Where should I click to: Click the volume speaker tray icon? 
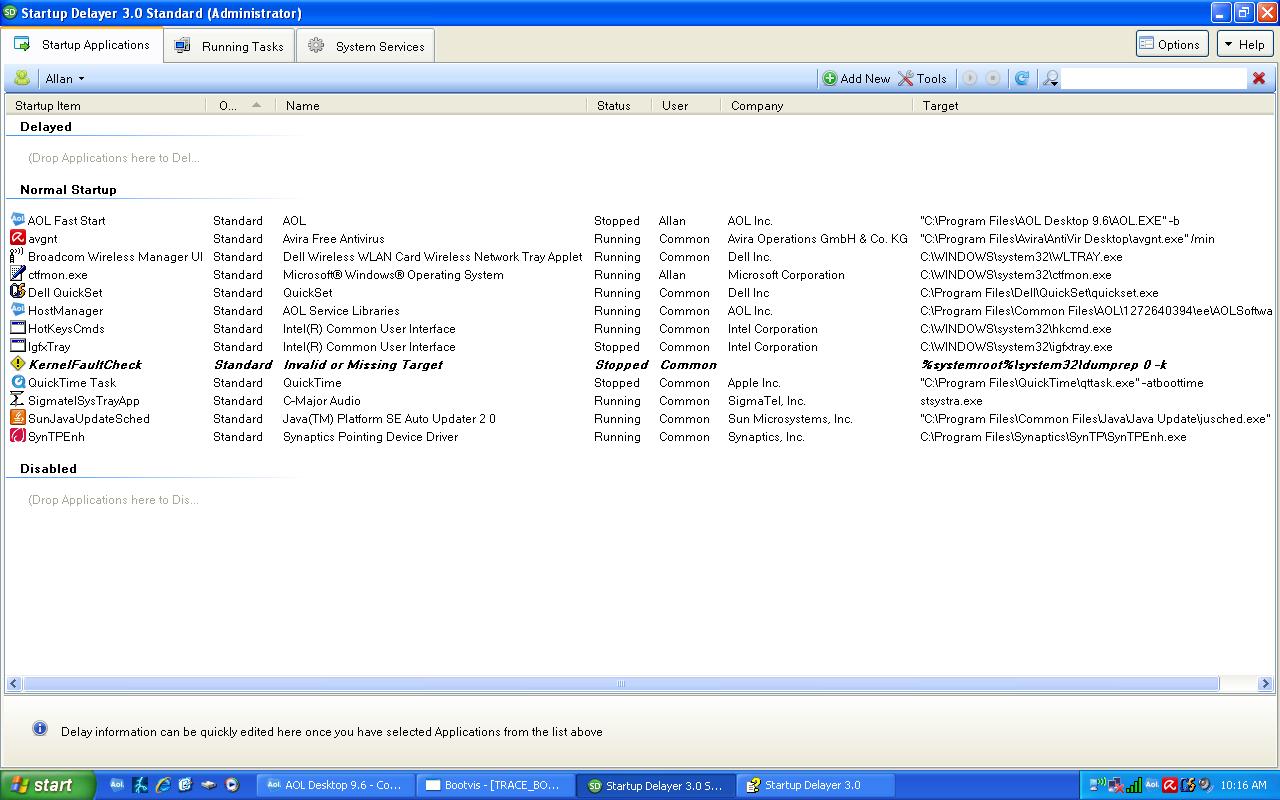click(1205, 785)
